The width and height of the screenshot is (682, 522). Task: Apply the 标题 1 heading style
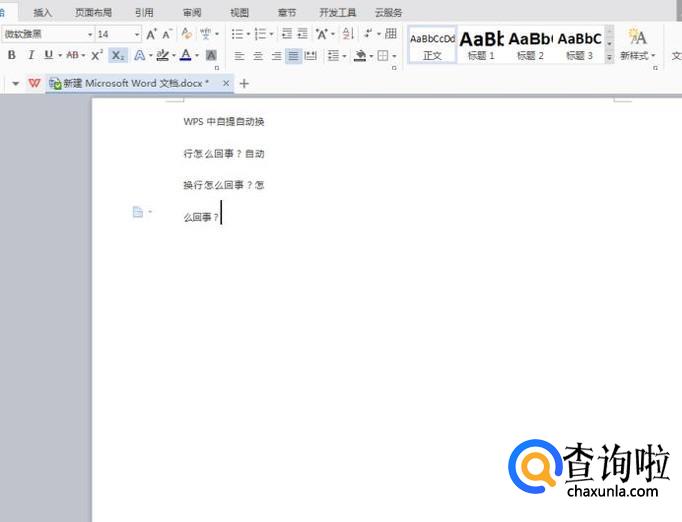[x=481, y=45]
